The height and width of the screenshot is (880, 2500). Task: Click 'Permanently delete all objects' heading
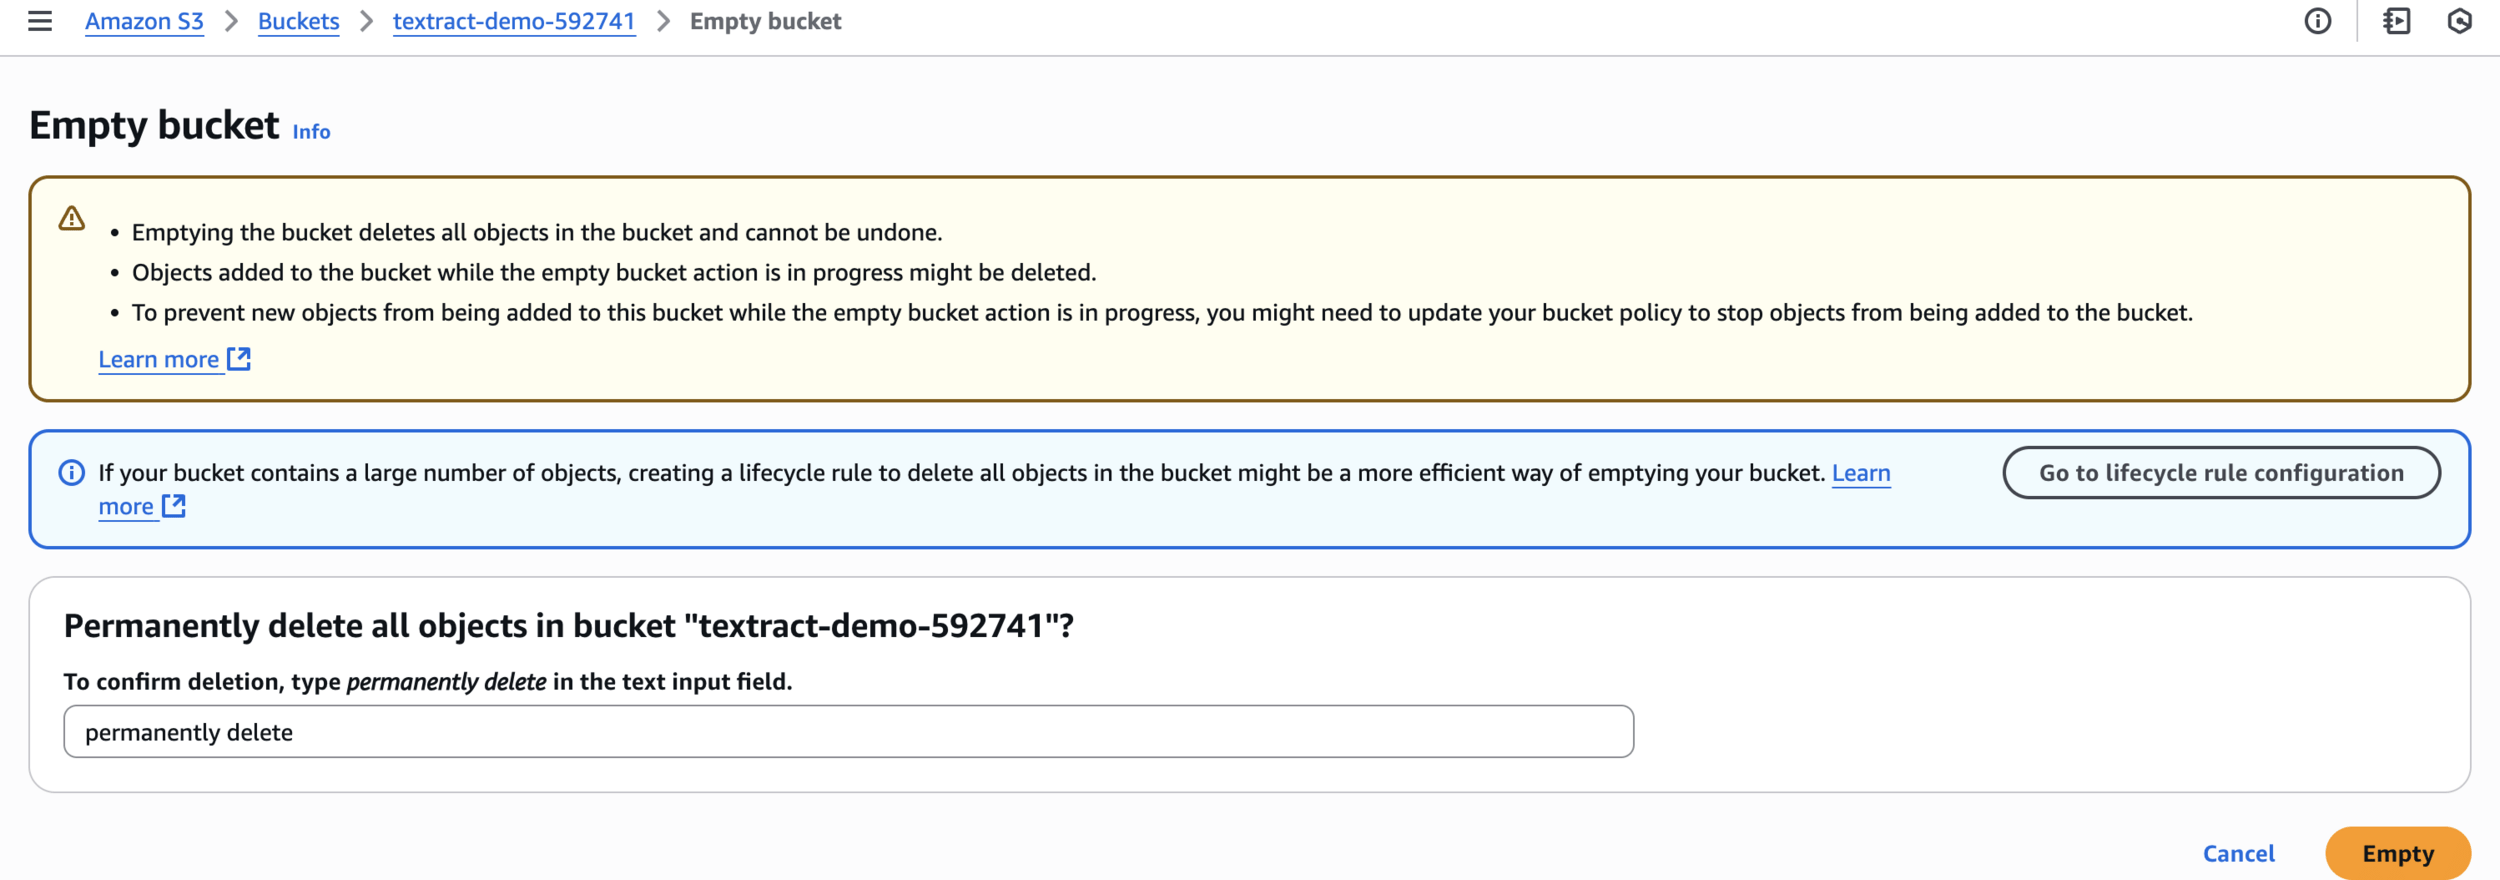click(x=568, y=626)
